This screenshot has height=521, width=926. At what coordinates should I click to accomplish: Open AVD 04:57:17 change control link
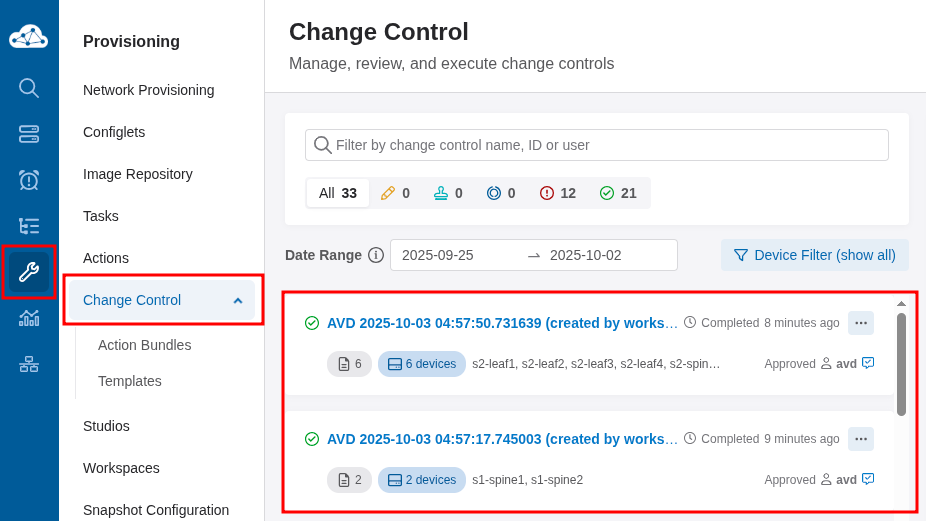[x=502, y=439]
